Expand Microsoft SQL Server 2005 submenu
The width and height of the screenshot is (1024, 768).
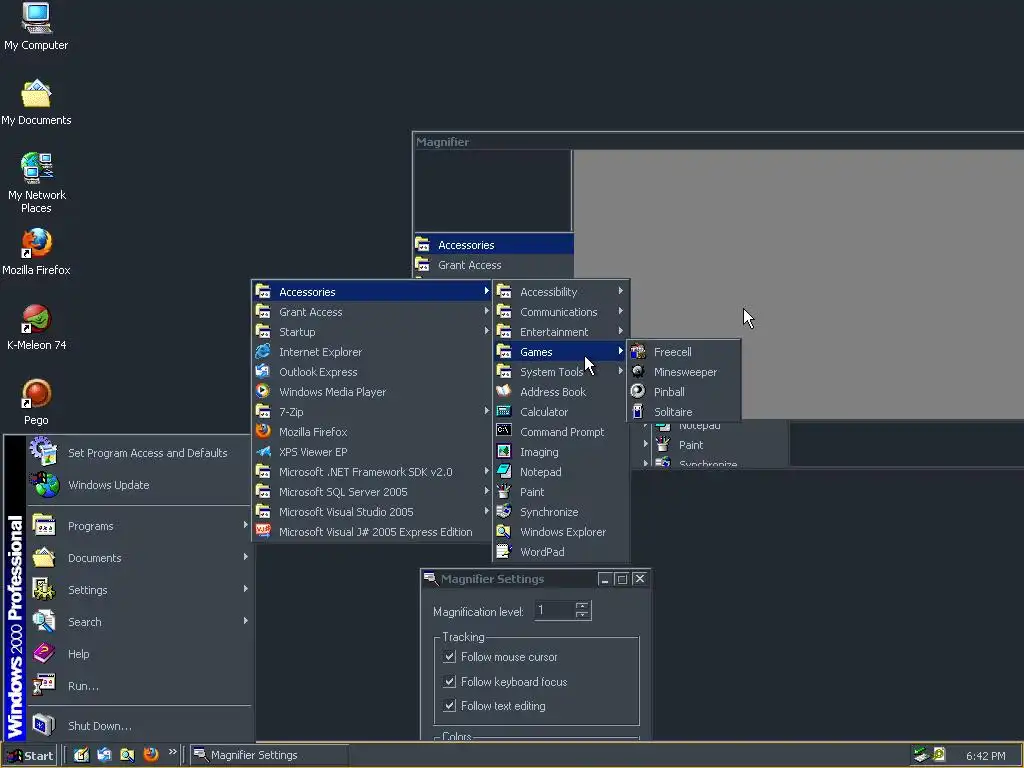coord(372,492)
